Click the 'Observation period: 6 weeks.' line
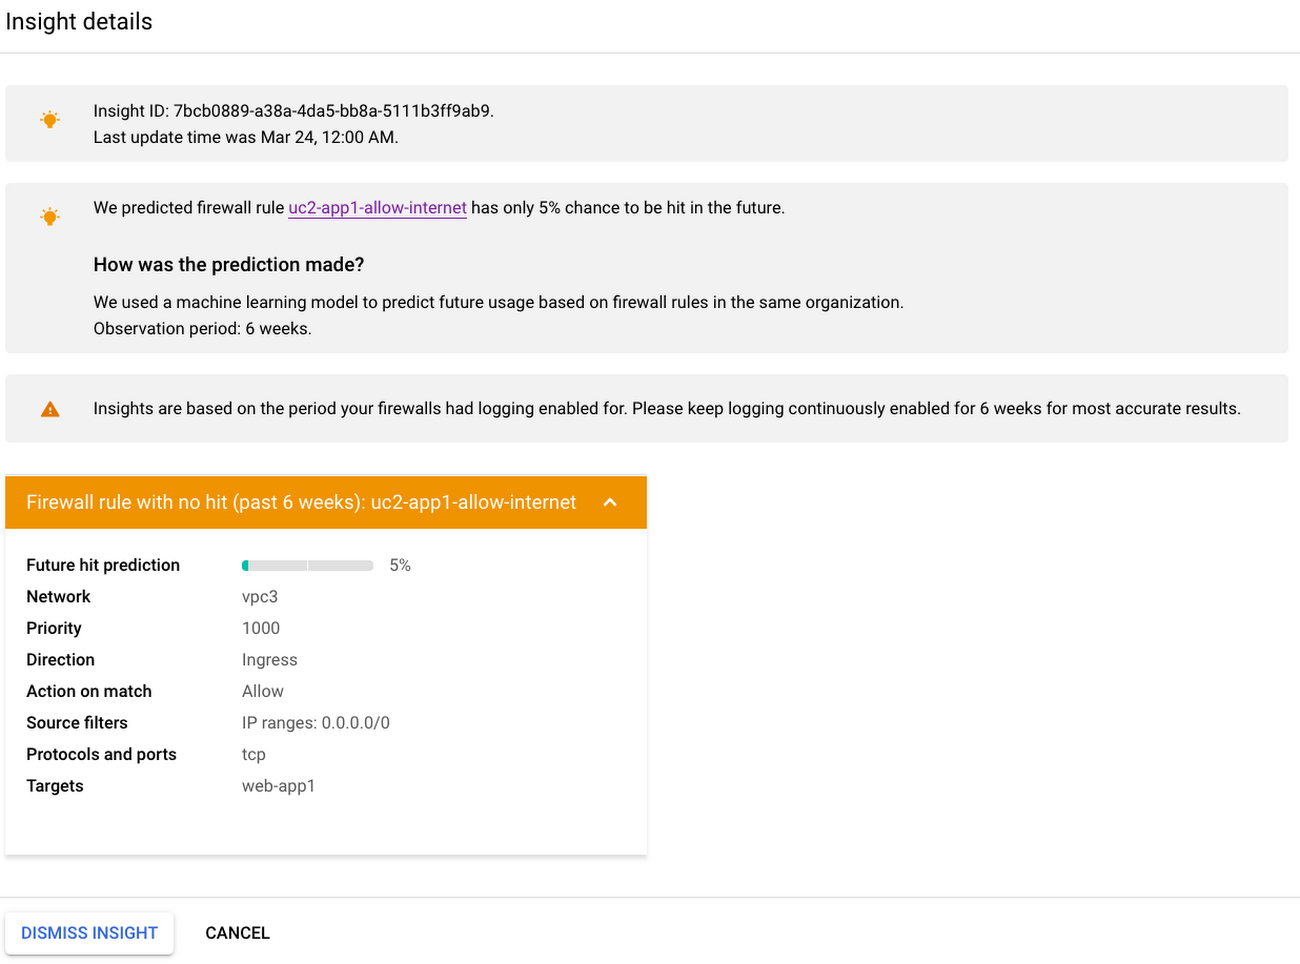The width and height of the screenshot is (1300, 964). pyautogui.click(x=202, y=328)
